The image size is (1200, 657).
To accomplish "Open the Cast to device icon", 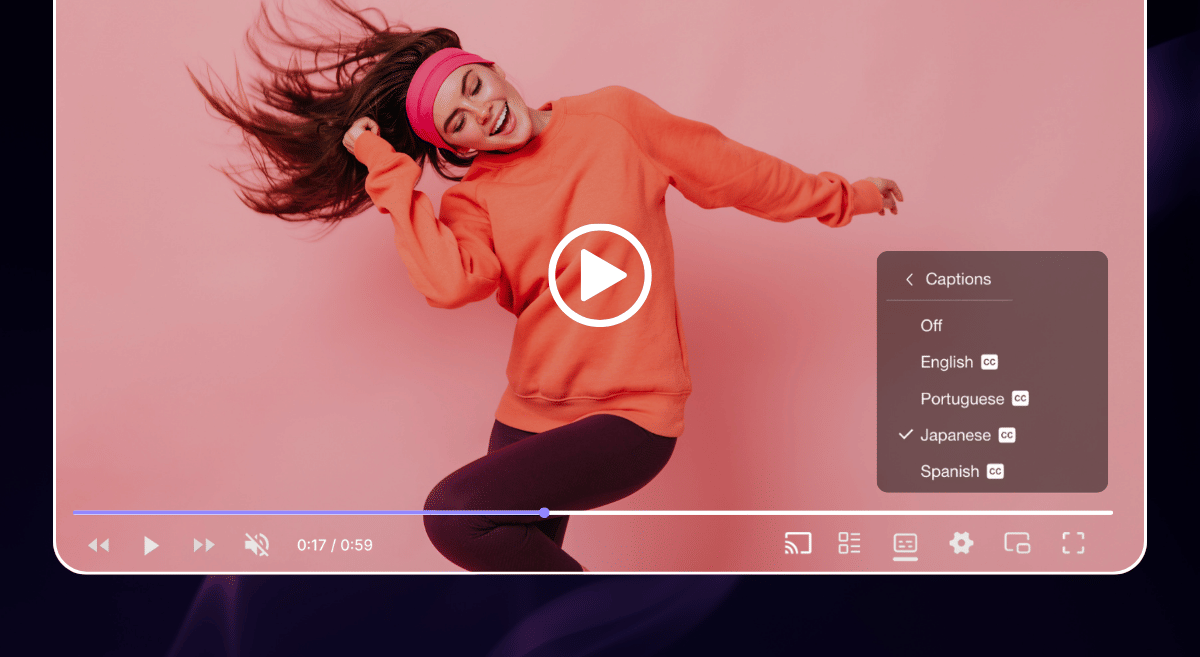I will [797, 544].
